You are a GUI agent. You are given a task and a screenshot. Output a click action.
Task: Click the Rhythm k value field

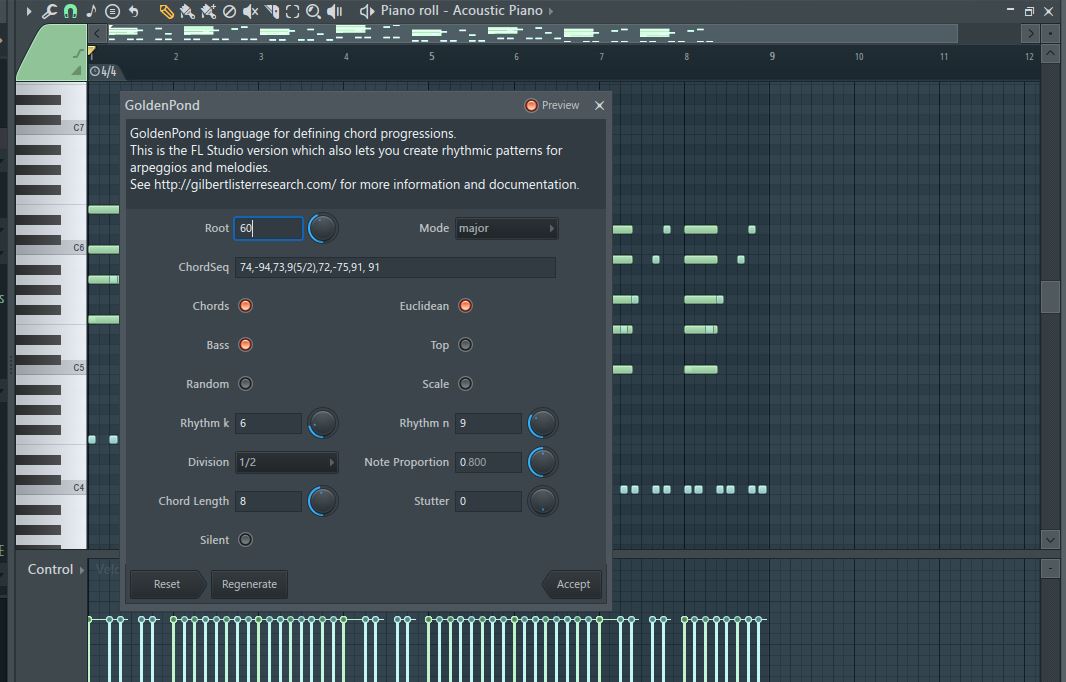point(269,423)
